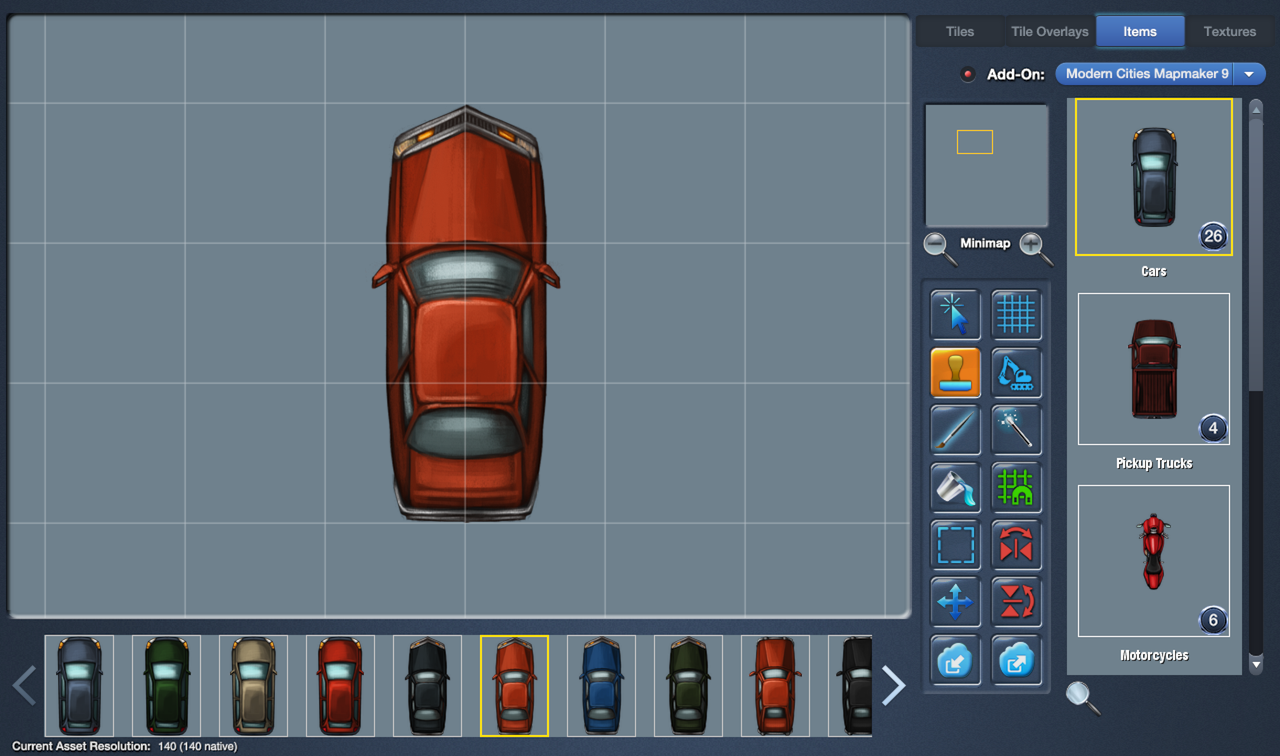Select the green grid archway tool
The width and height of the screenshot is (1280, 756).
tap(1016, 487)
